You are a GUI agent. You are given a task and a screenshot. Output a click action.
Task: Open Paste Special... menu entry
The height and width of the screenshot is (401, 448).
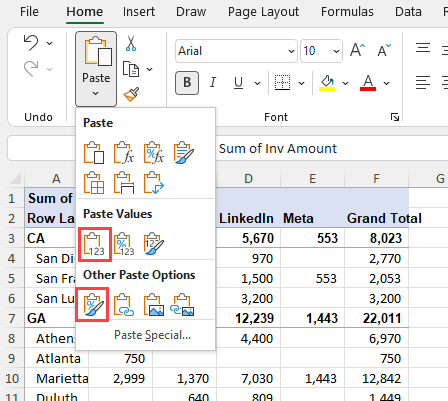[152, 335]
